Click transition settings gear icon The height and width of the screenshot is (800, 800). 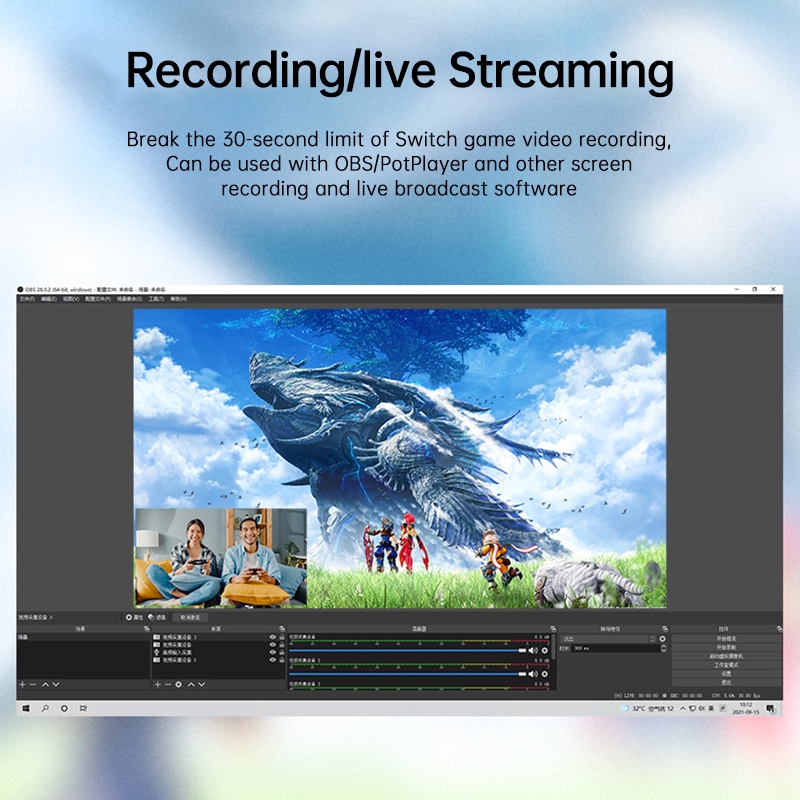coord(662,638)
